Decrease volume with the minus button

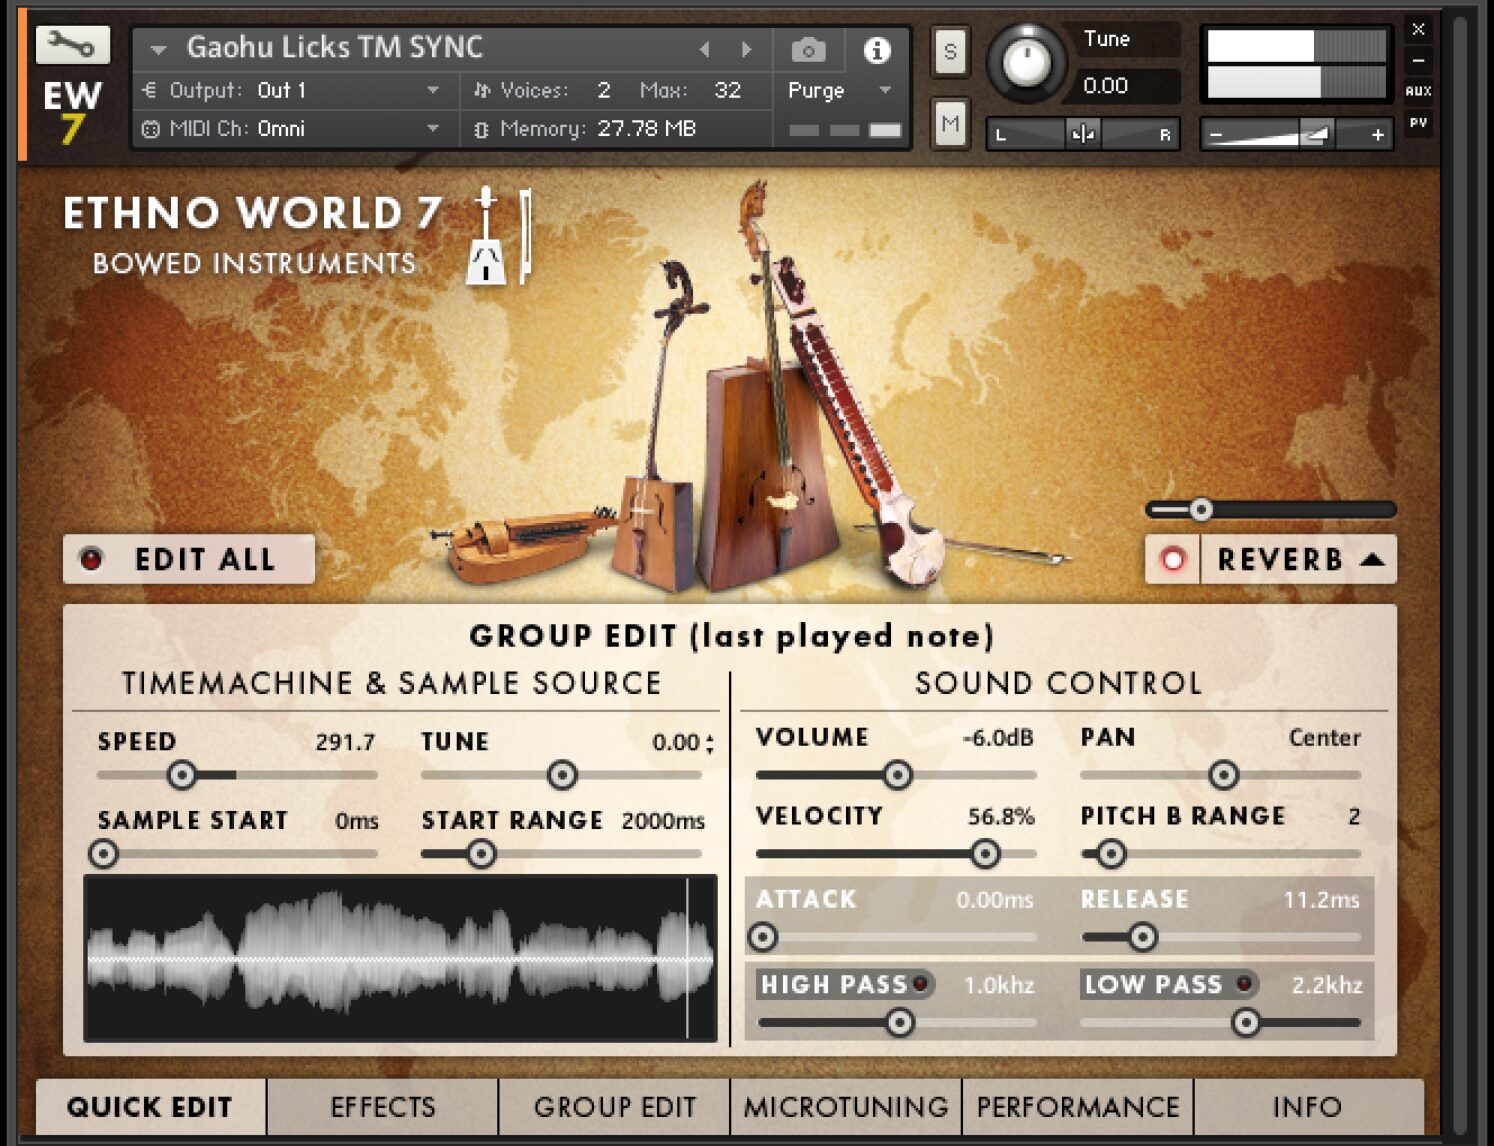(x=1216, y=134)
